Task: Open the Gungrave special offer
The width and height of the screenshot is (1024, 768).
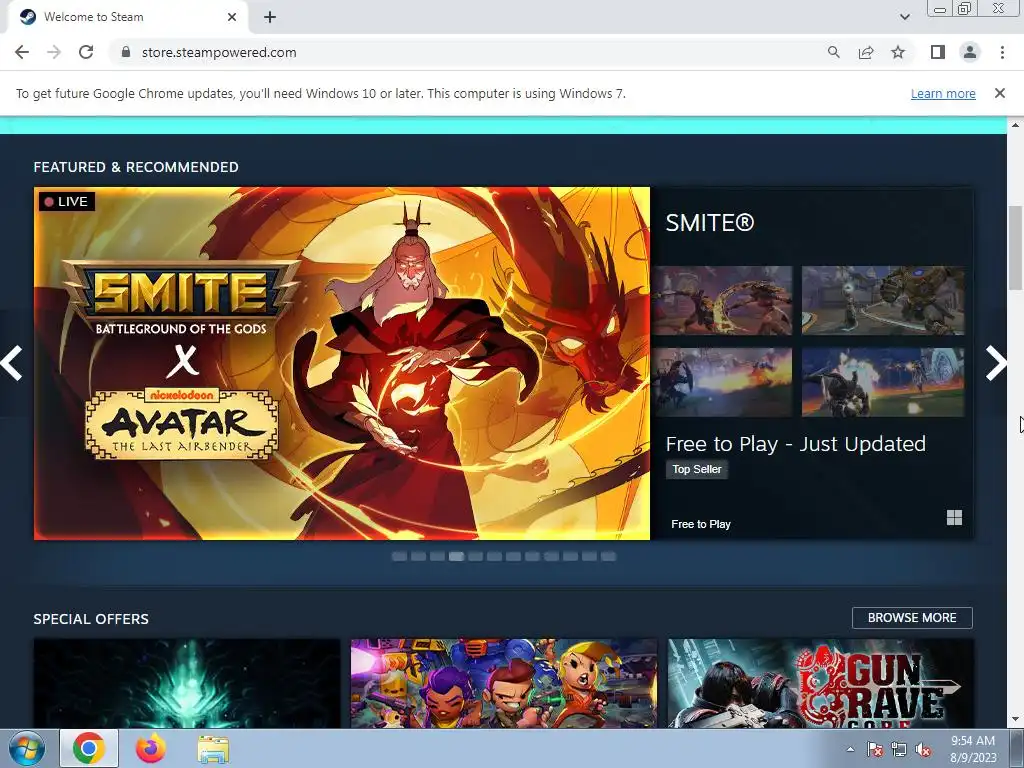Action: [820, 683]
